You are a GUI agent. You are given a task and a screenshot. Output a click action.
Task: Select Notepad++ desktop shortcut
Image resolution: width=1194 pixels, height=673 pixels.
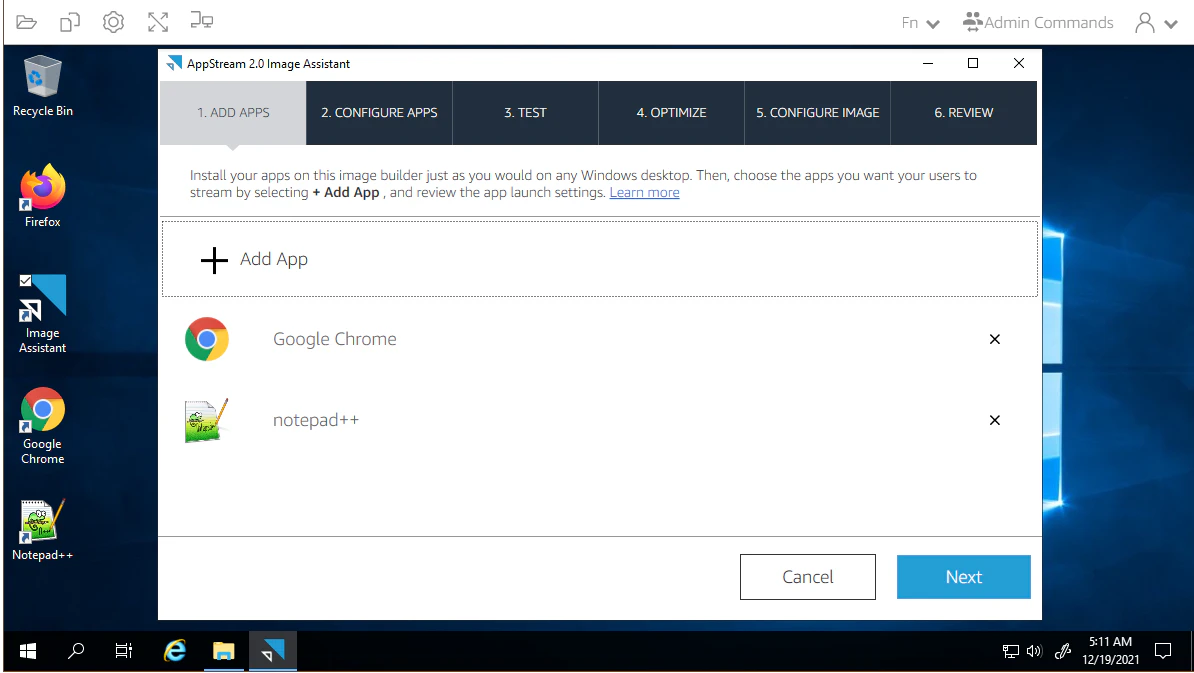43,530
